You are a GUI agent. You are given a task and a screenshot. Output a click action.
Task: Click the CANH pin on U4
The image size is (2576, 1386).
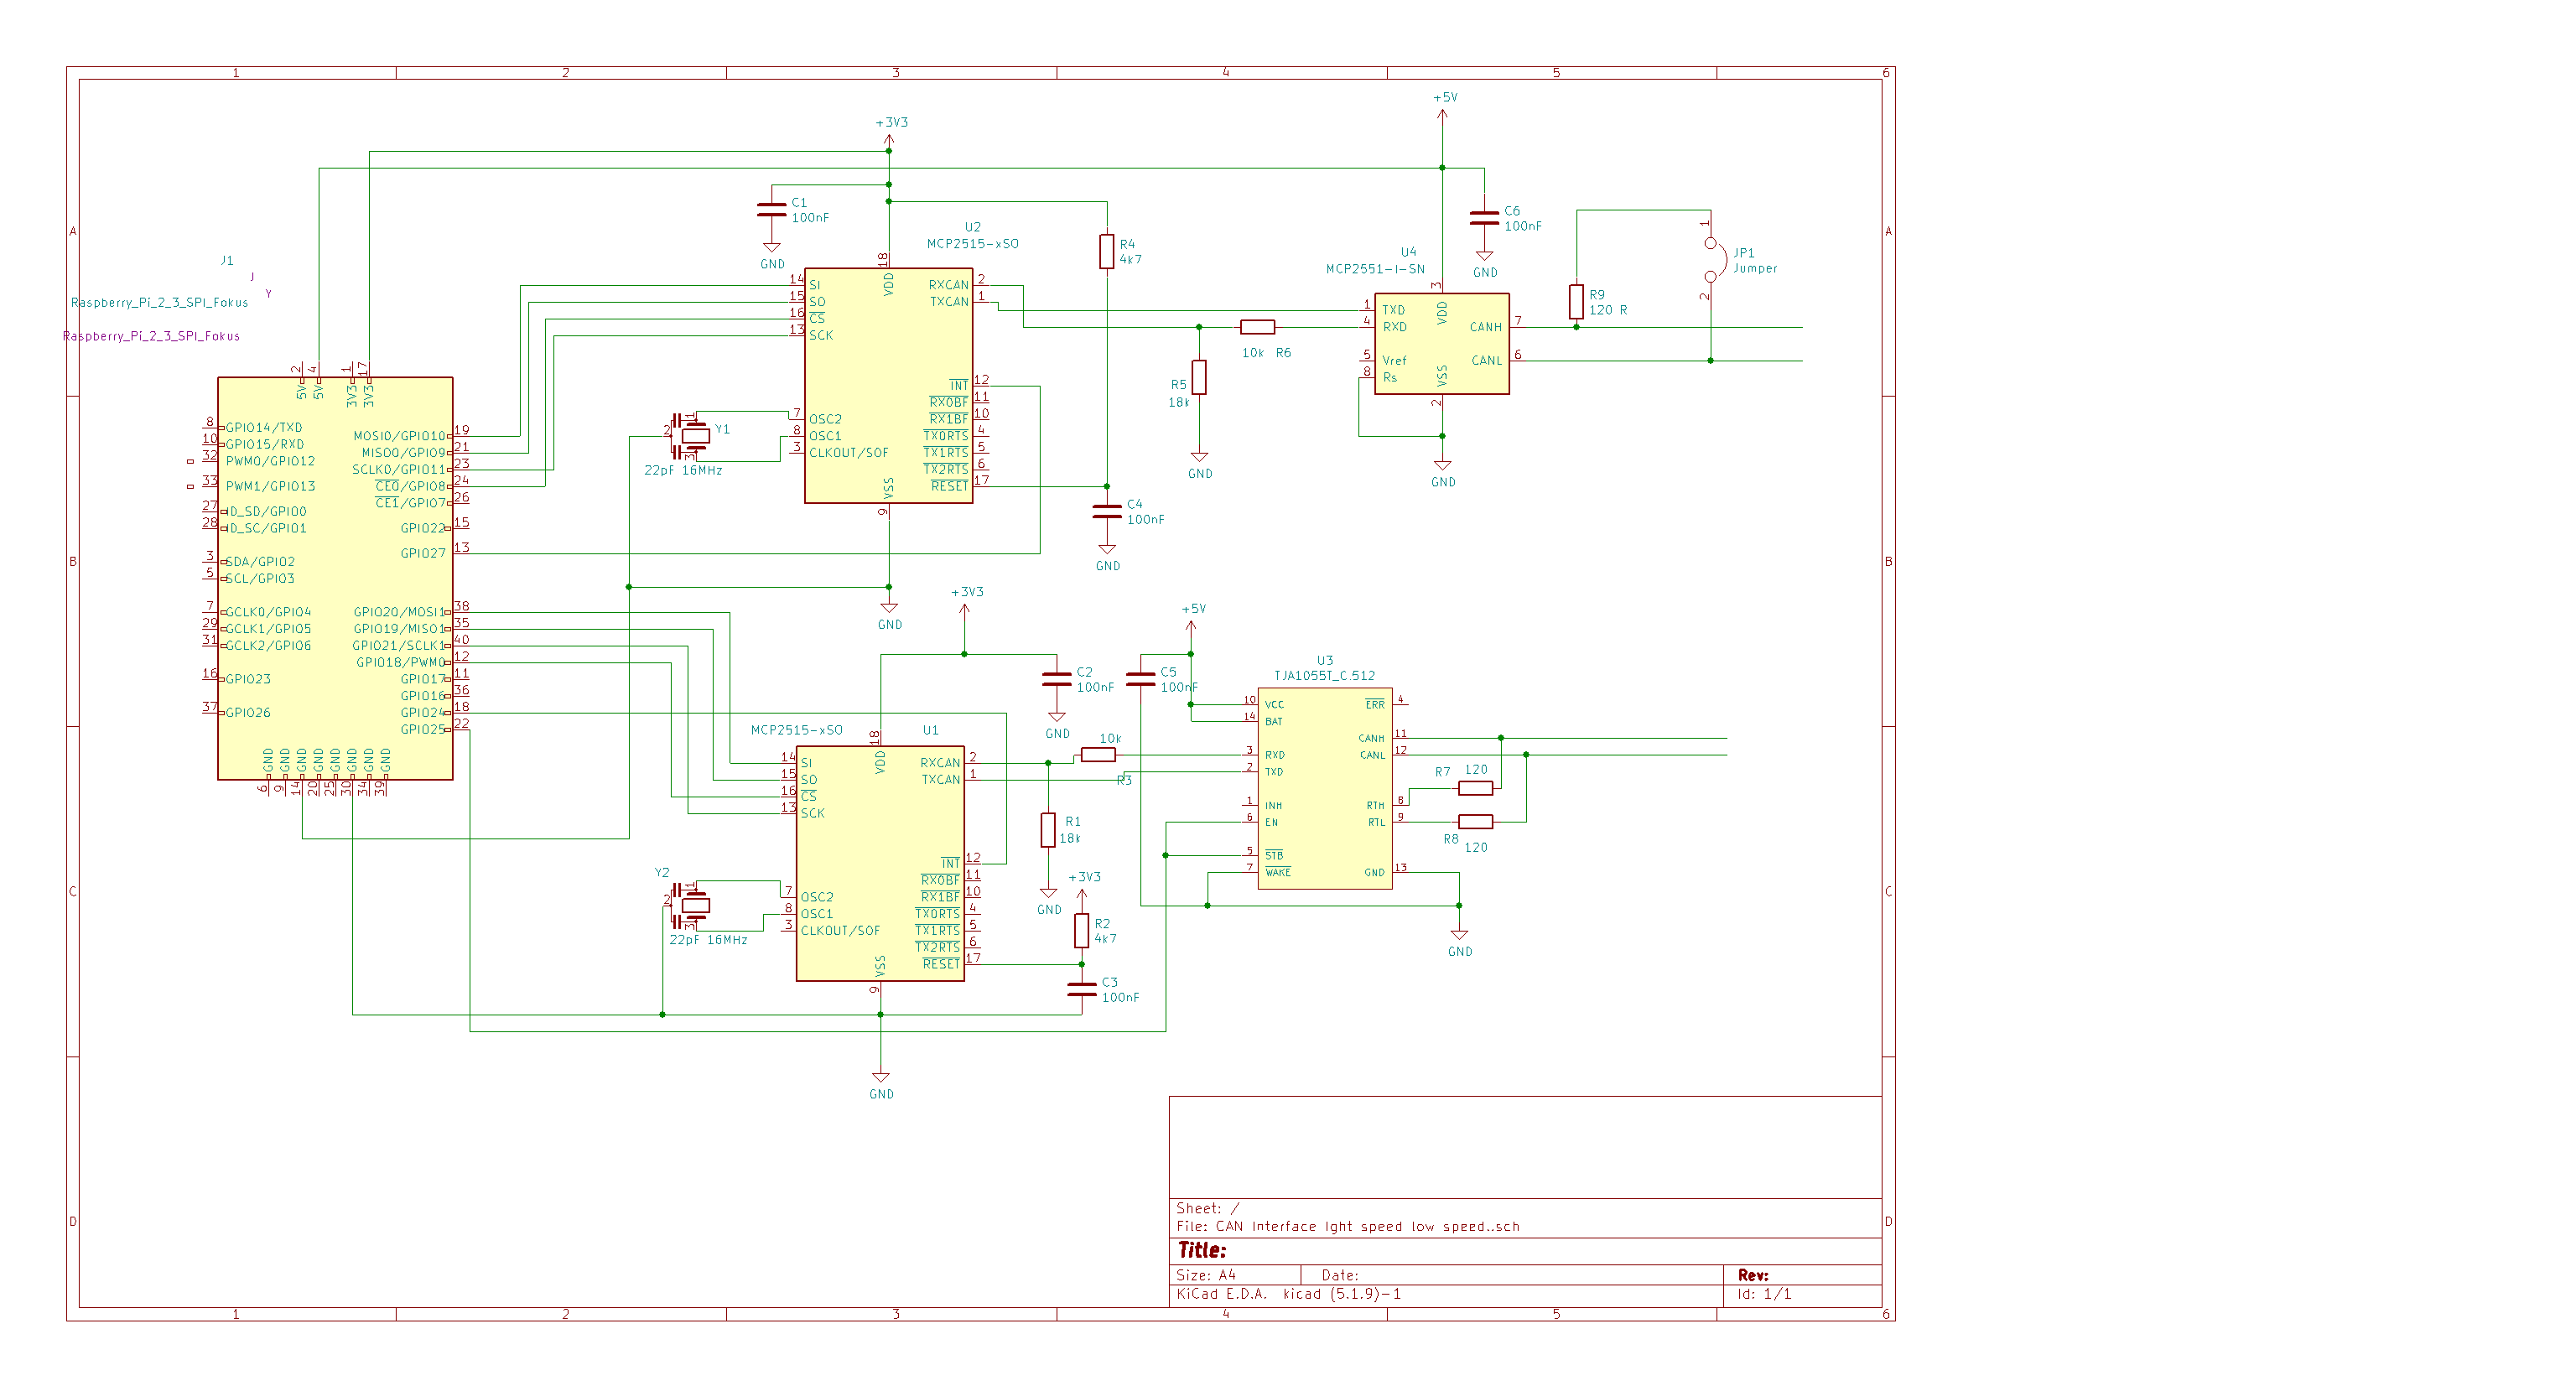click(1485, 327)
